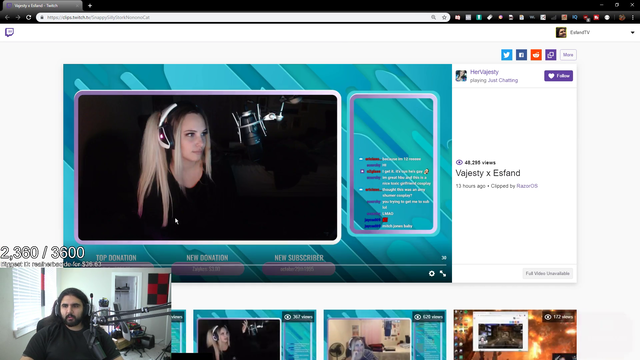The image size is (640, 360).
Task: Open the related clip with 620 views
Action: [x=385, y=335]
